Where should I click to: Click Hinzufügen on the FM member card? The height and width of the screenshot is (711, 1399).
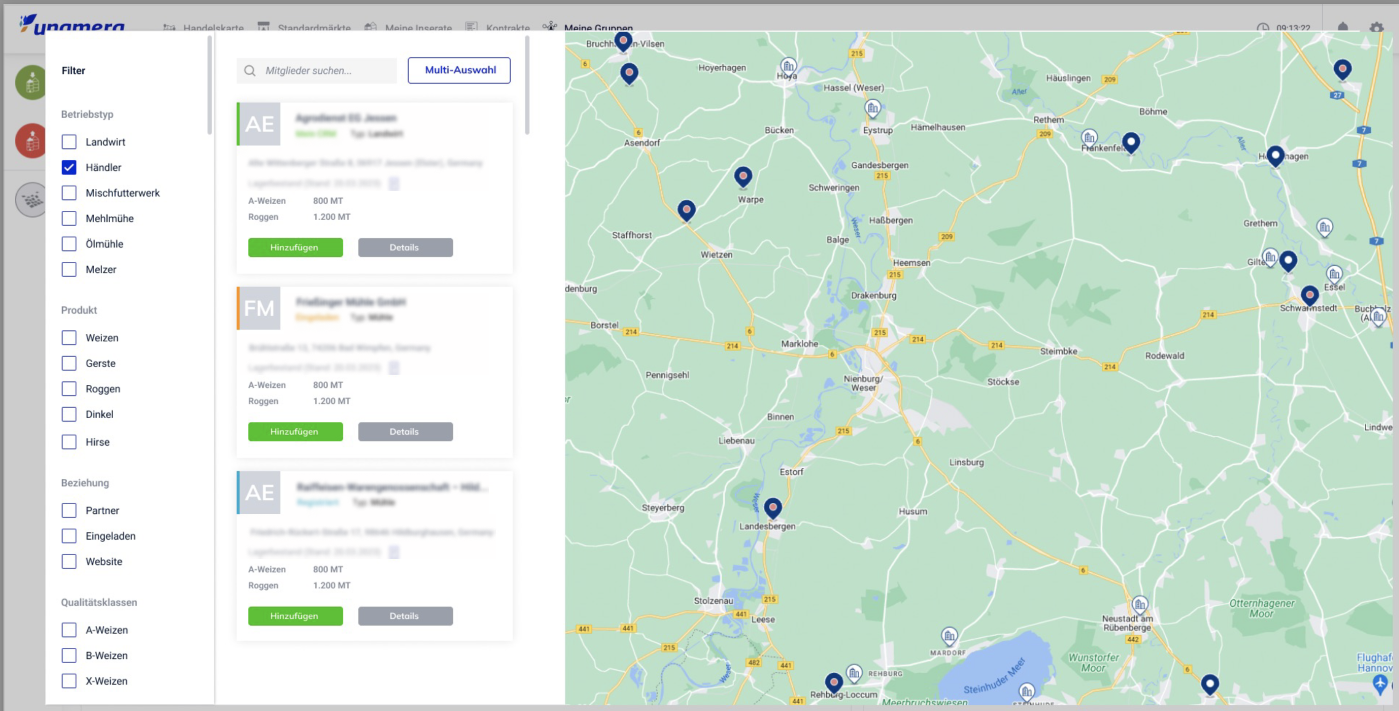(295, 432)
